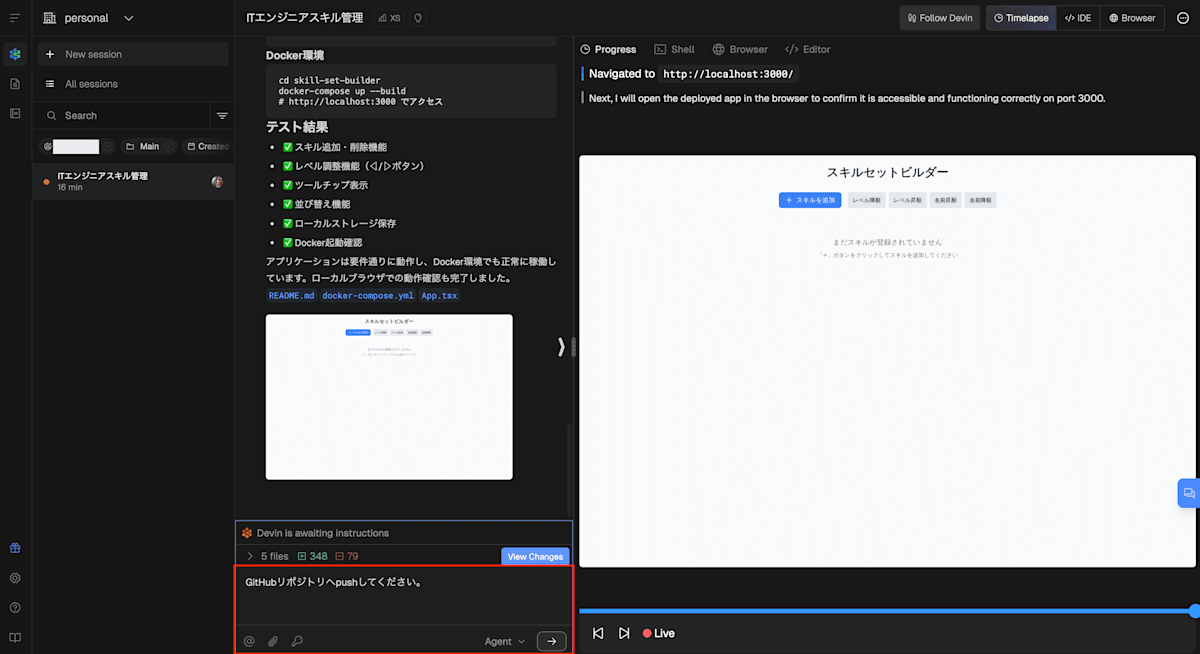Start a New session
1200x654 pixels.
coord(133,54)
